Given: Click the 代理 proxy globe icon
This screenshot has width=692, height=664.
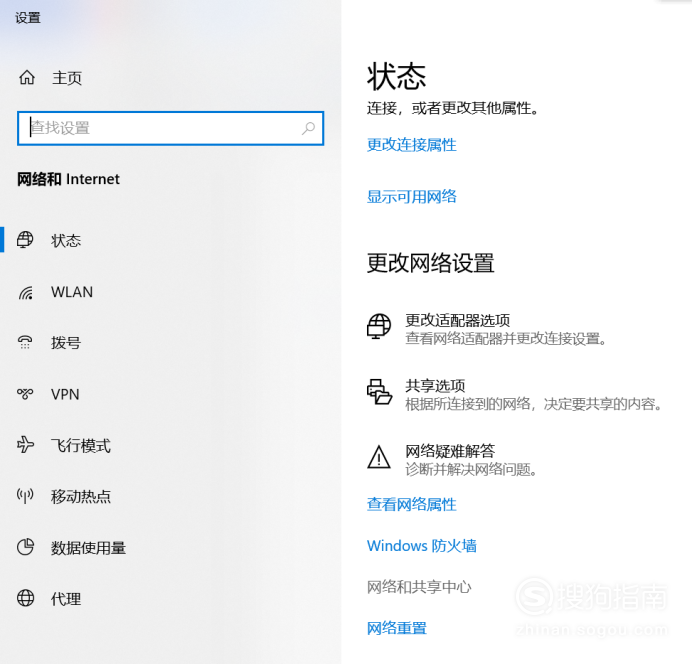Looking at the screenshot, I should click(25, 598).
